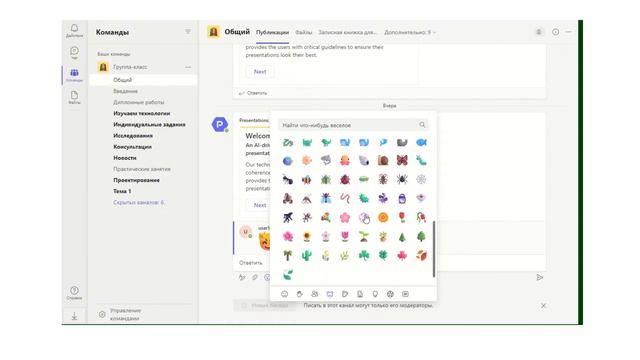640x360 pixels.
Task: Click Next in the upper message card
Action: [260, 71]
